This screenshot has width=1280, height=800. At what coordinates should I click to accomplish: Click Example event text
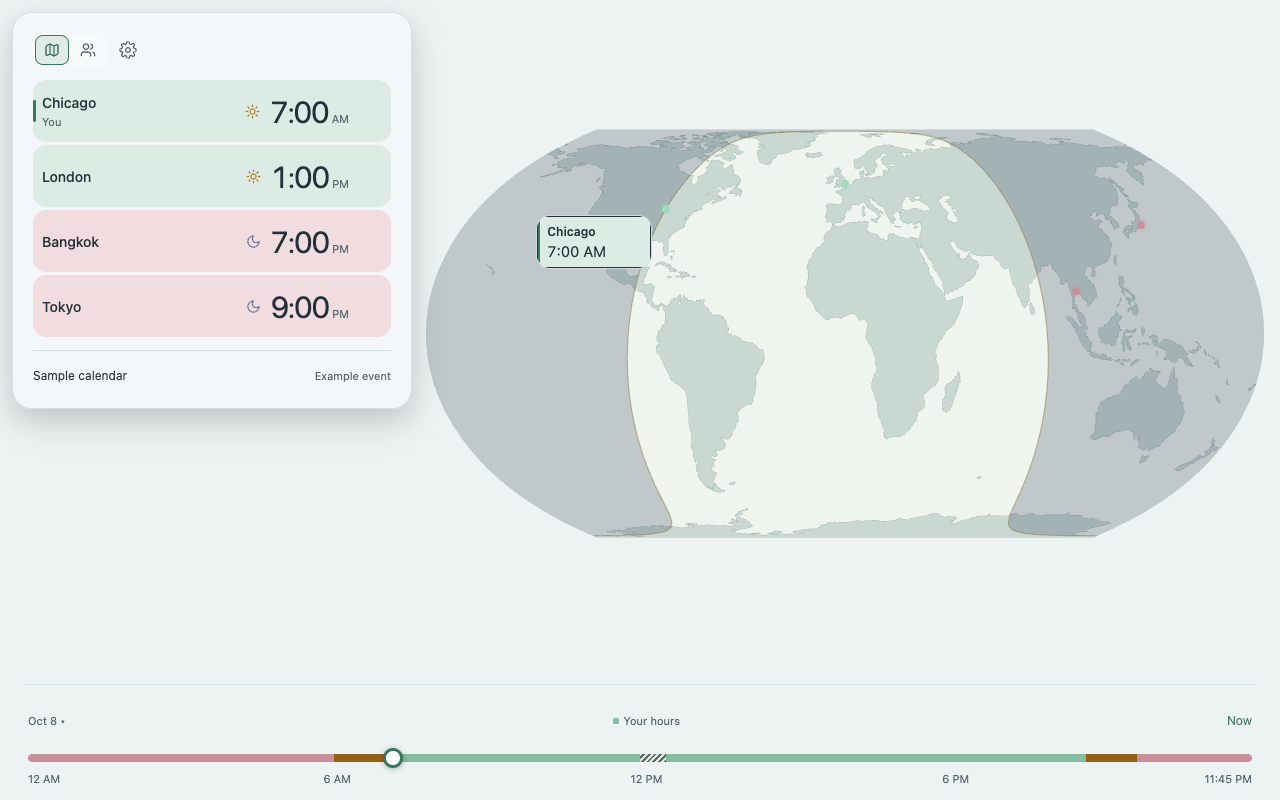[353, 376]
